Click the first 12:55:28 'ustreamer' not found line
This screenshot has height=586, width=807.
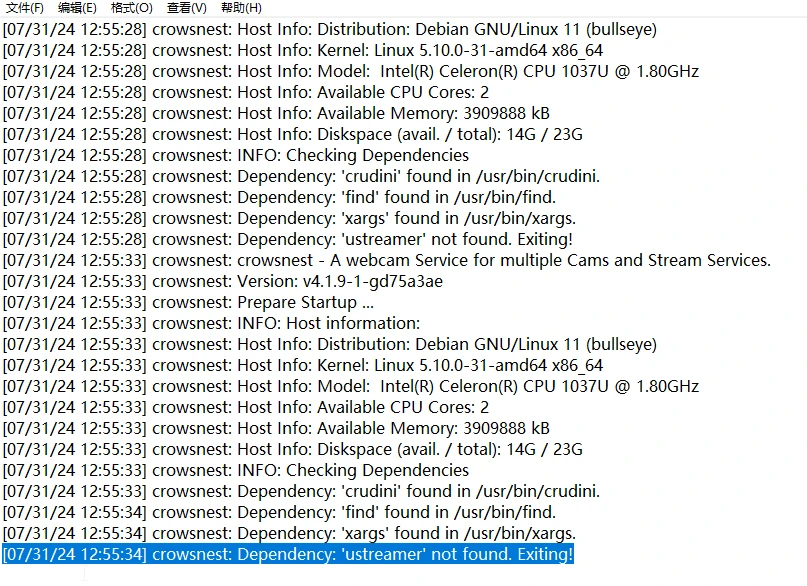(x=288, y=239)
